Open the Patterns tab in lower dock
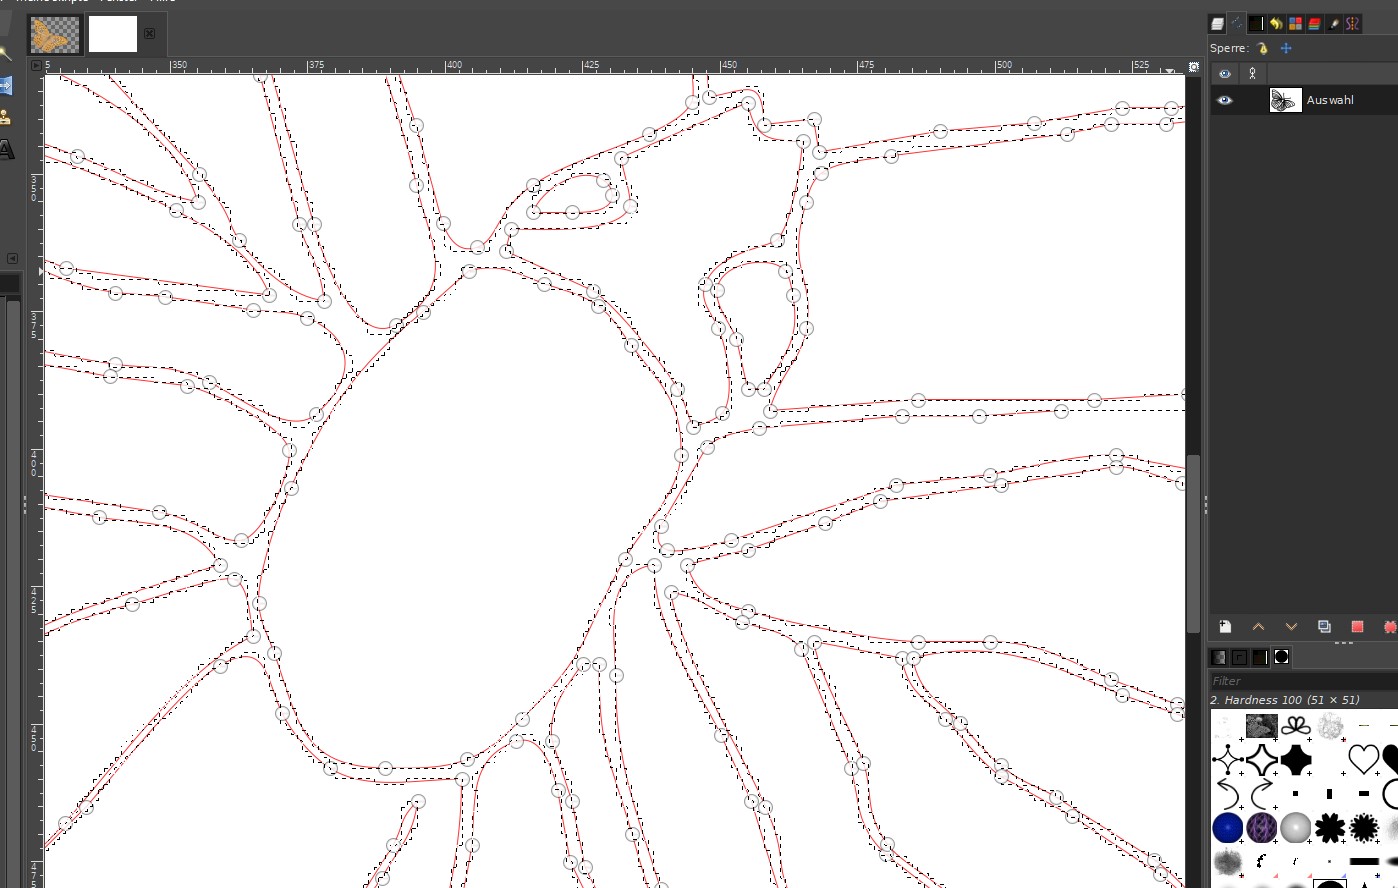The height and width of the screenshot is (888, 1398). [1219, 657]
